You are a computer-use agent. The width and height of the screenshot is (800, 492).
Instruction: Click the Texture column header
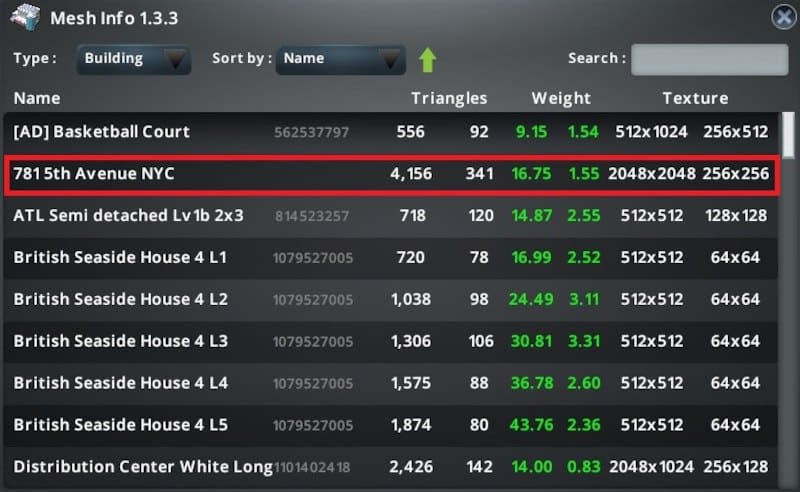[695, 98]
